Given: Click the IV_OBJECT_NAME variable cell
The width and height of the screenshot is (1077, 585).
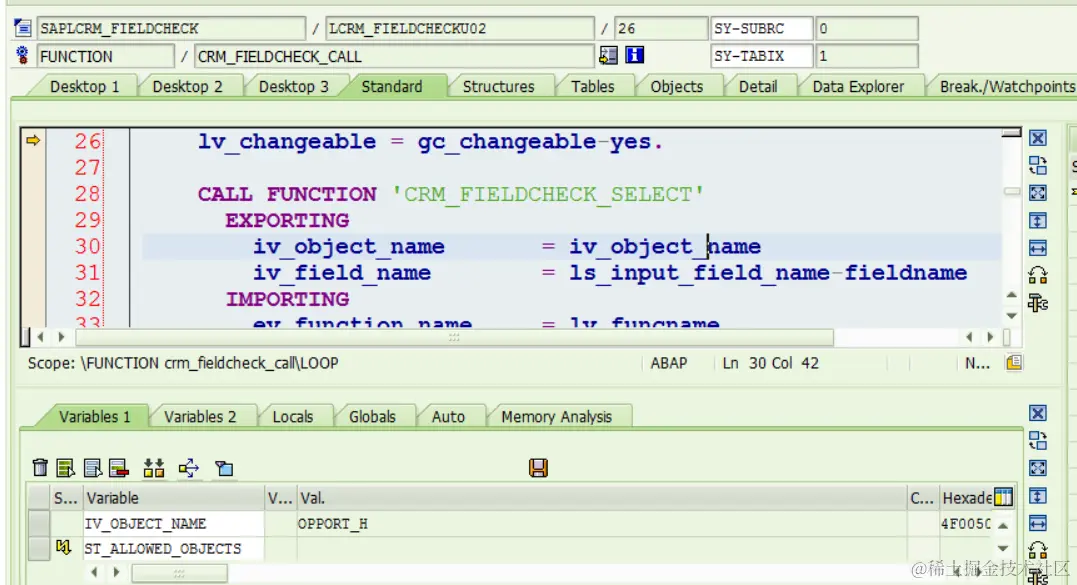Looking at the screenshot, I should (x=174, y=523).
